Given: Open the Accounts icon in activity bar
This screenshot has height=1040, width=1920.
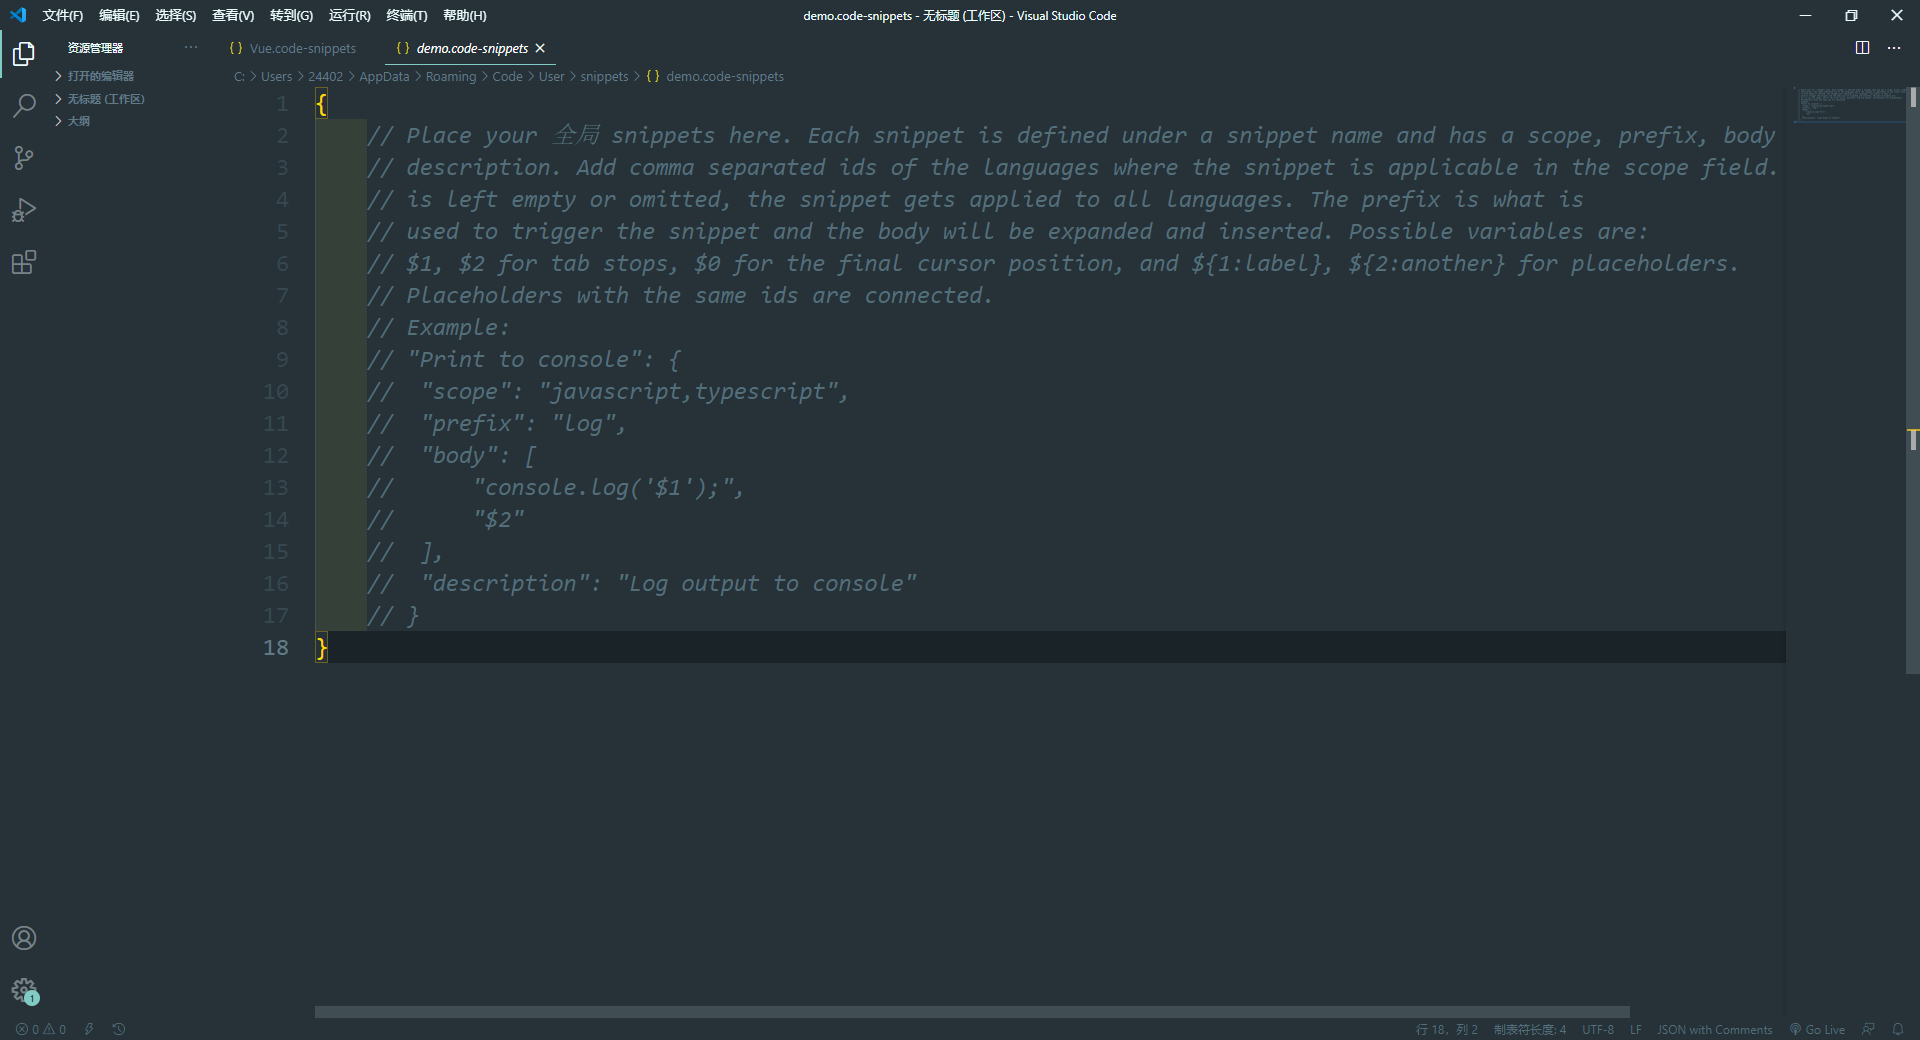Looking at the screenshot, I should [x=24, y=938].
